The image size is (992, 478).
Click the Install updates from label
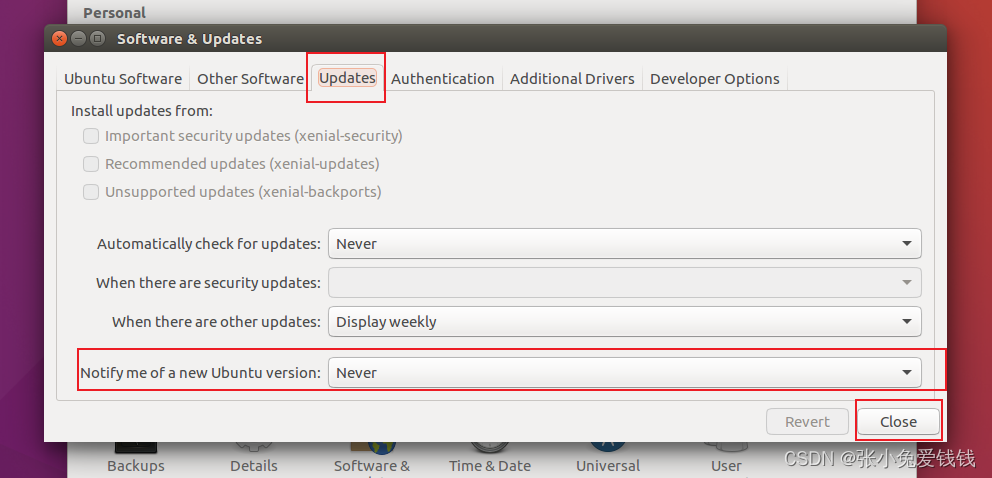tap(142, 111)
